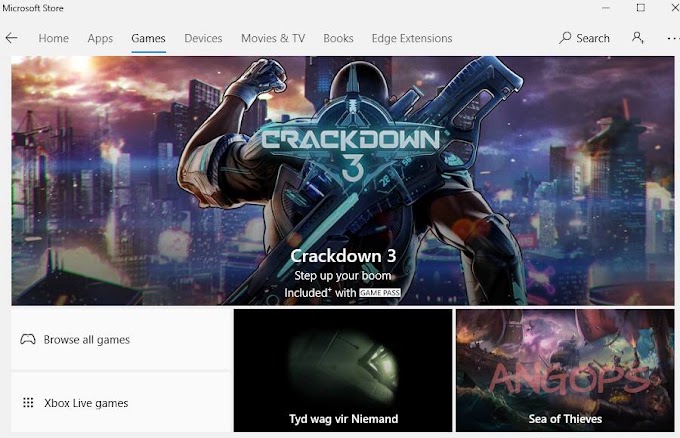Open the user account icon
The height and width of the screenshot is (438, 680).
coord(638,38)
